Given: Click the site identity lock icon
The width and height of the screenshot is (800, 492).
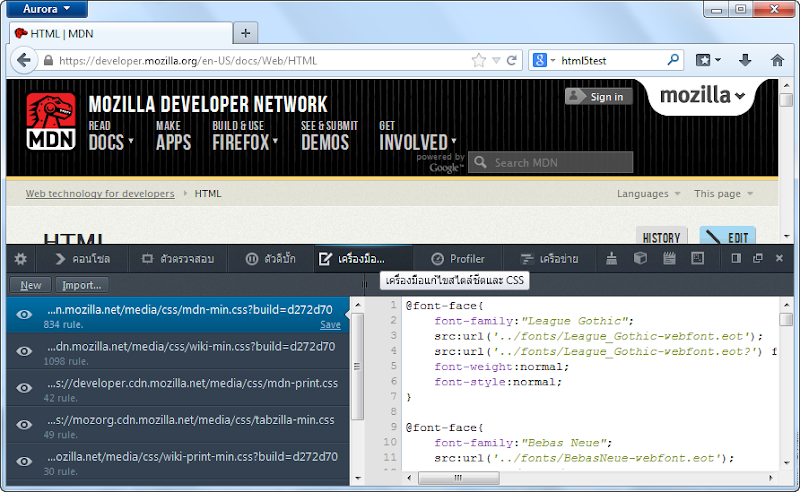Looking at the screenshot, I should coord(48,61).
